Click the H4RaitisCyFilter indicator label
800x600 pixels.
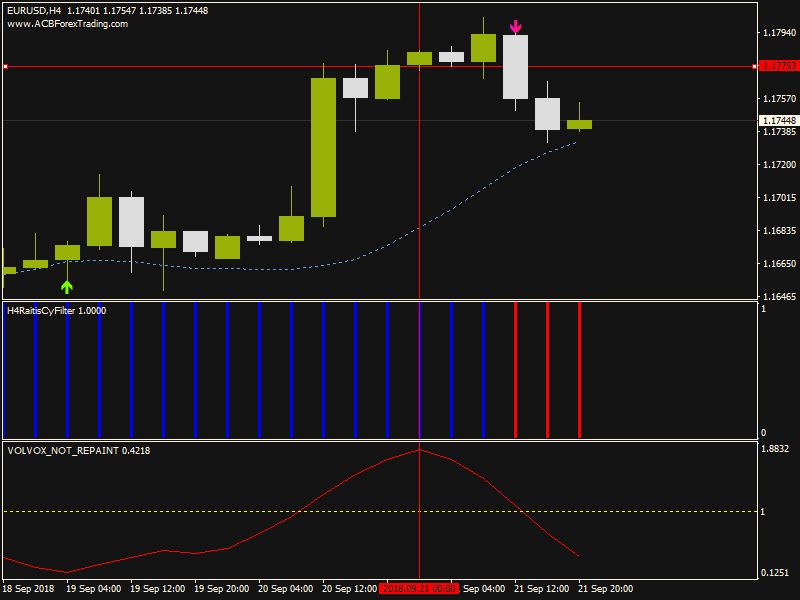[x=55, y=311]
